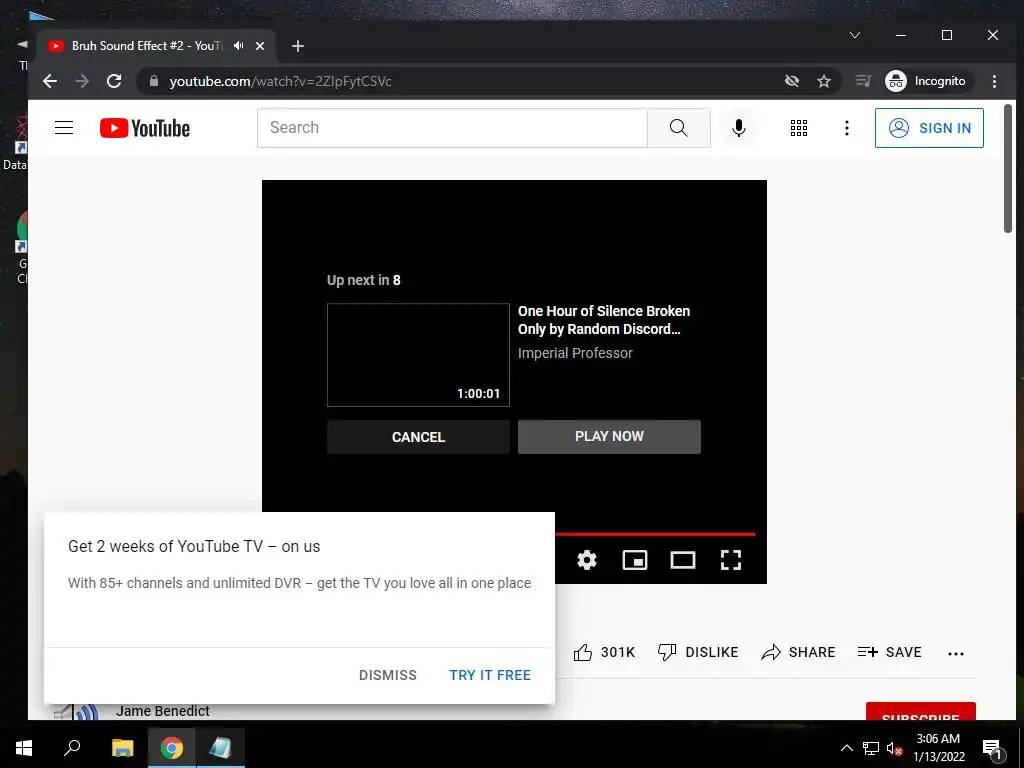Go back in Chrome
This screenshot has height=768, width=1024.
(x=50, y=81)
